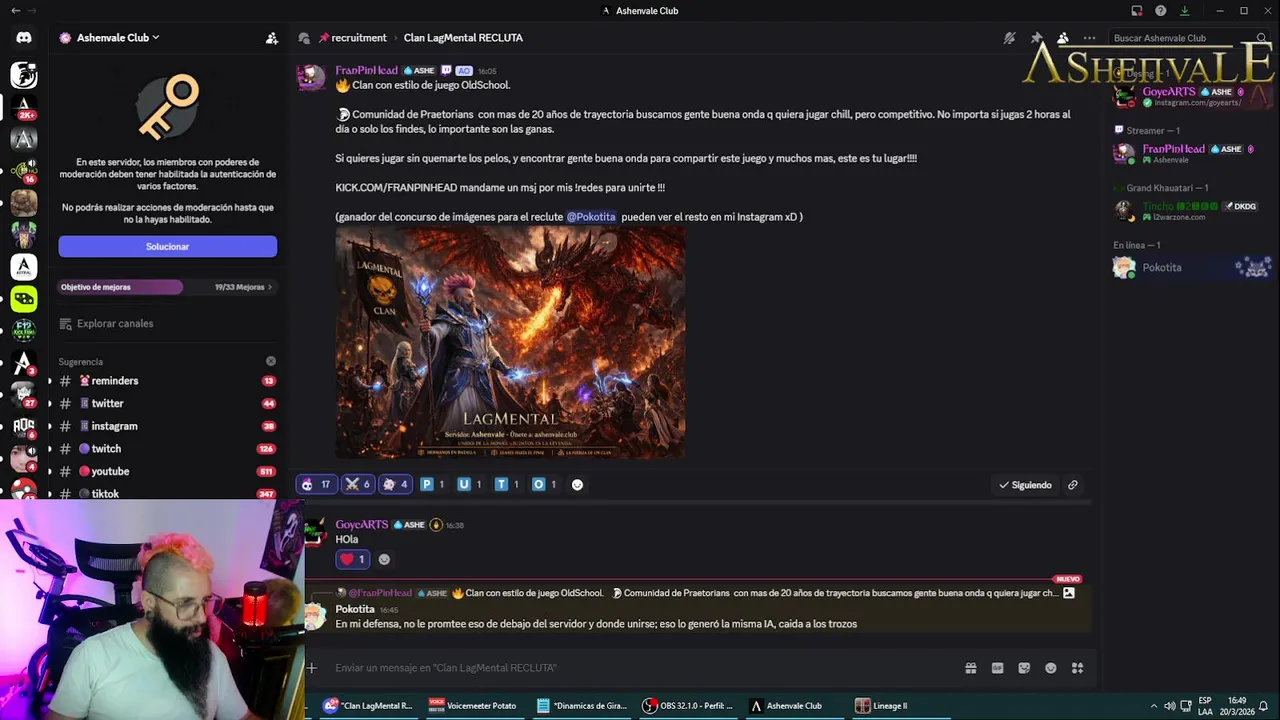1280x720 pixels.
Task: Open gift icon in message bar
Action: tap(970, 668)
